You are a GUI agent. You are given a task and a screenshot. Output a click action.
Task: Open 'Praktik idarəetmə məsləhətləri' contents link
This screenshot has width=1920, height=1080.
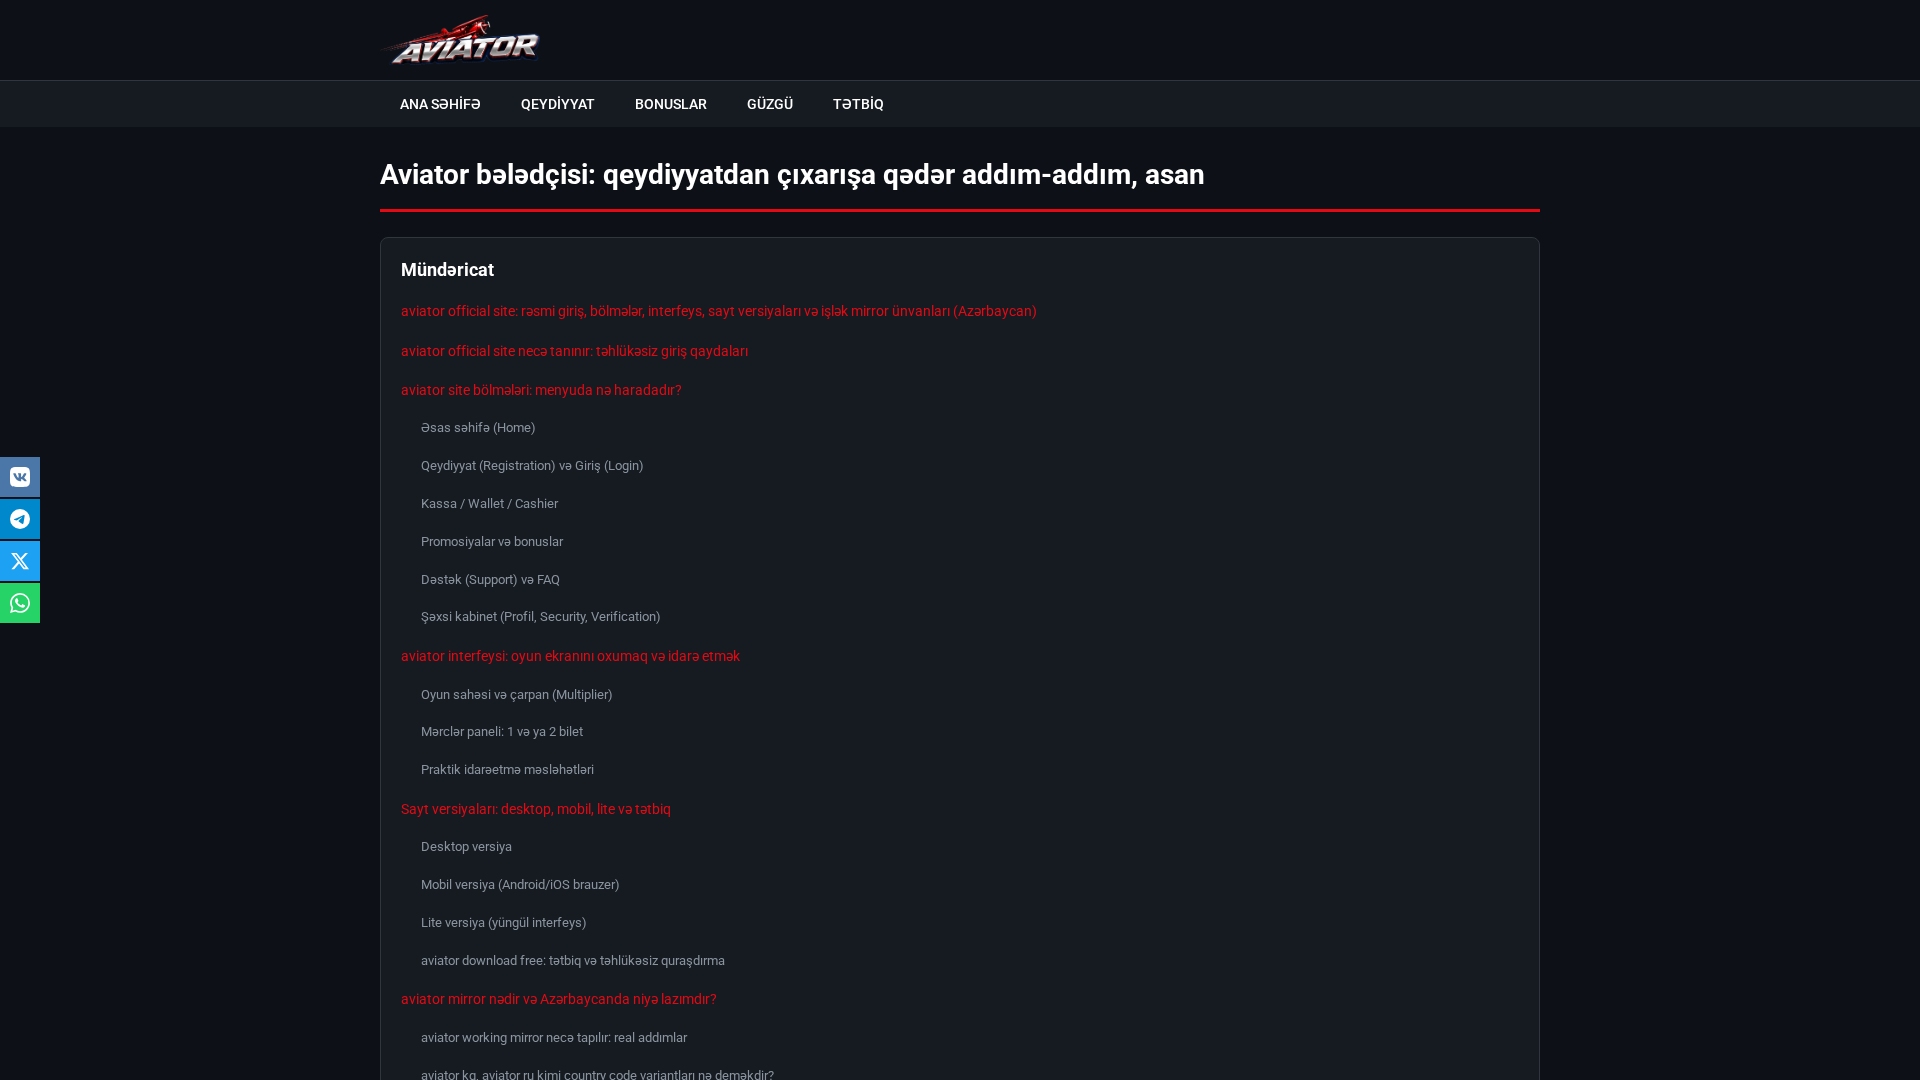508,770
